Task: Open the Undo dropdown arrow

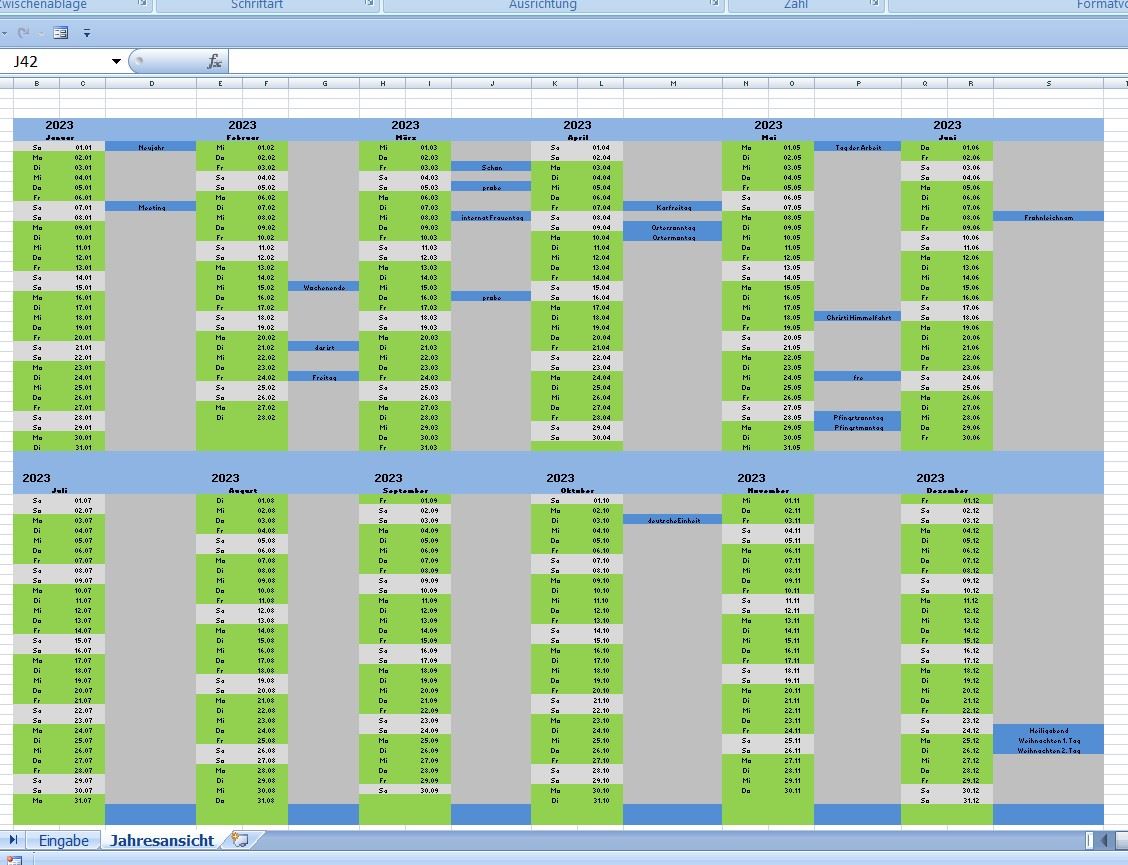Action: coord(5,32)
